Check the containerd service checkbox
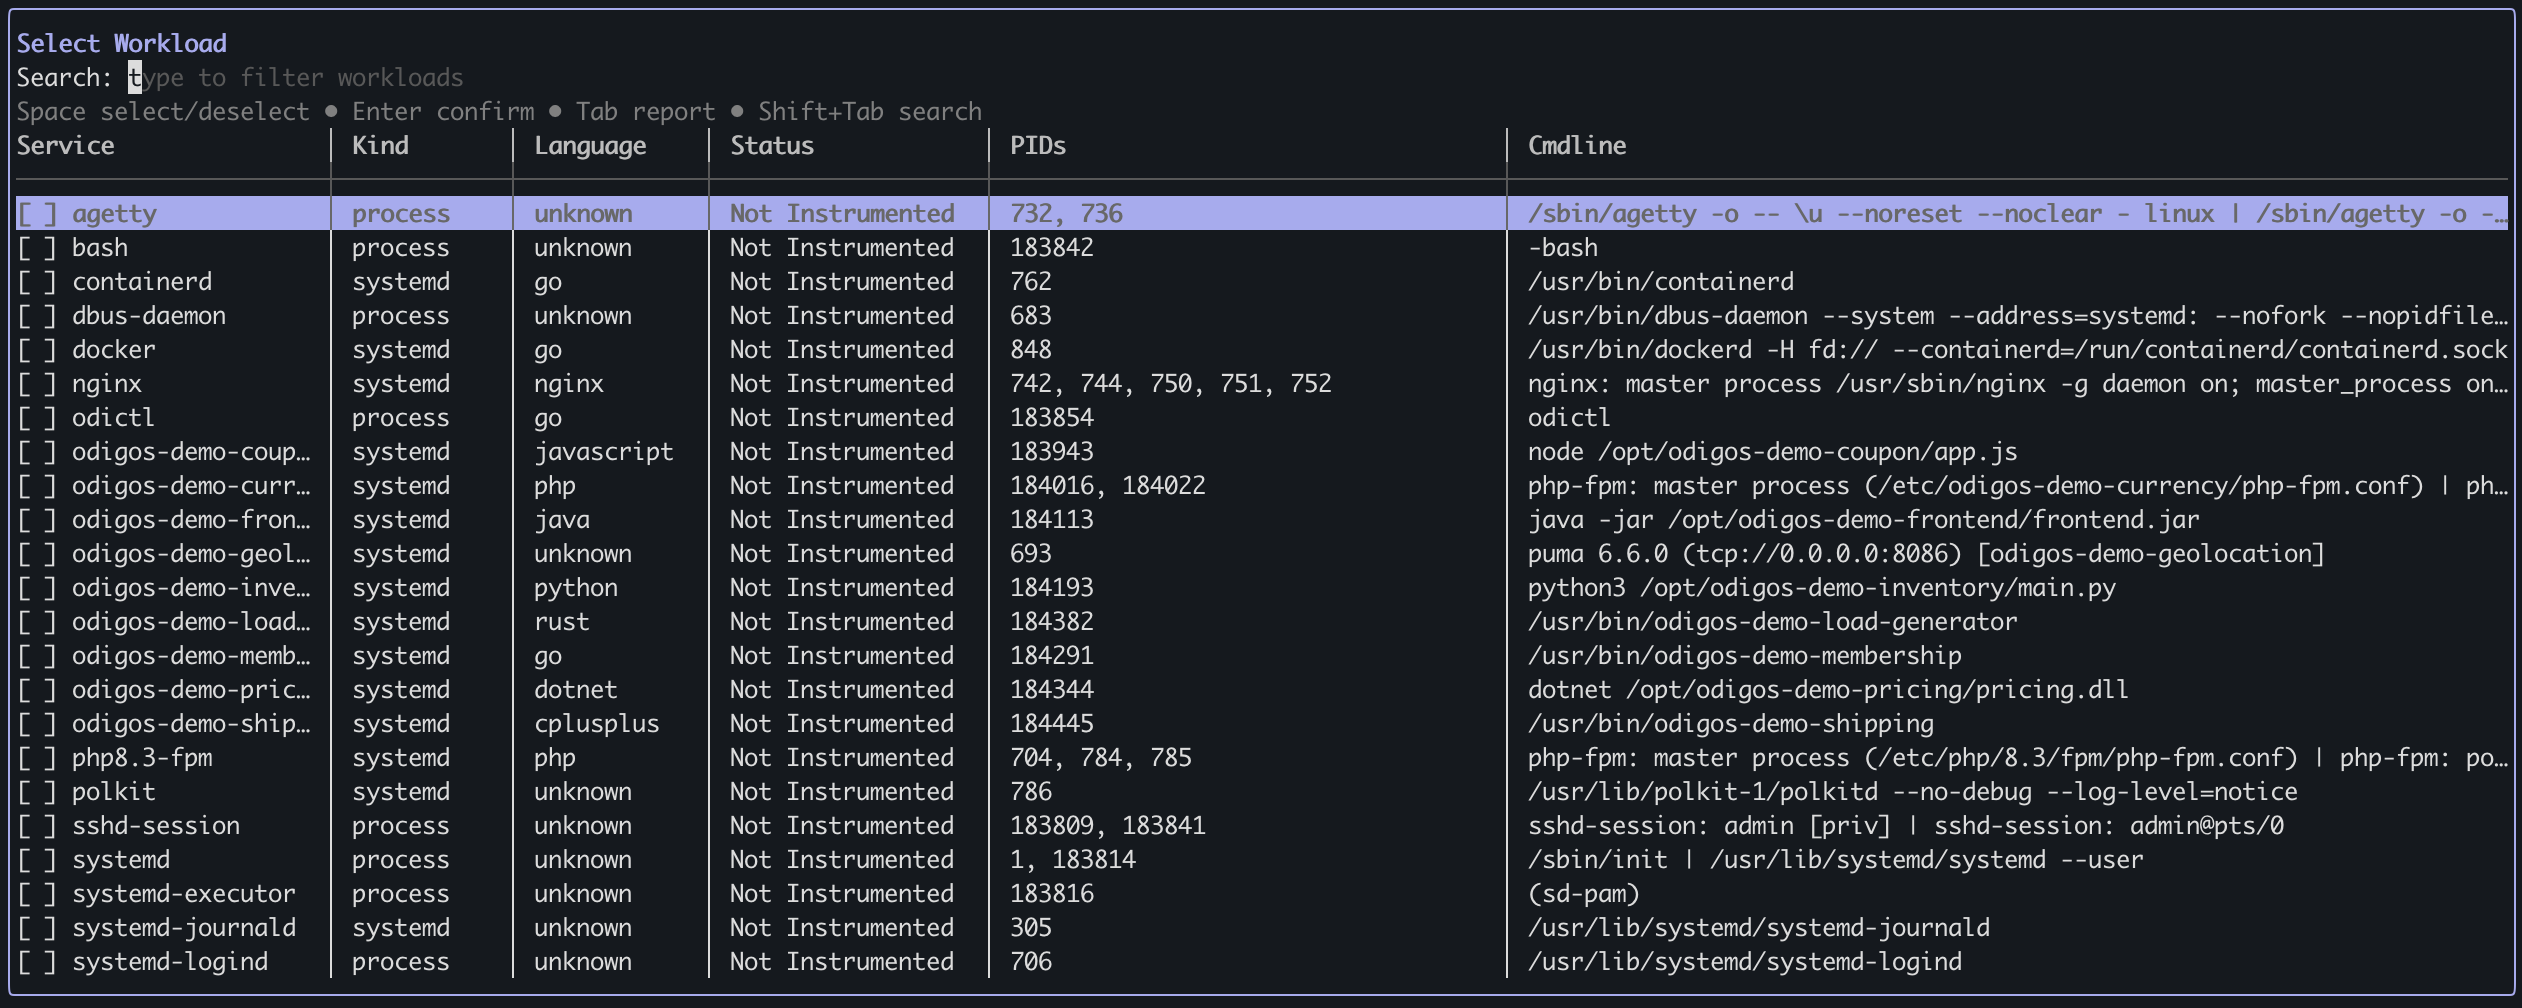2522x1008 pixels. click(x=37, y=281)
